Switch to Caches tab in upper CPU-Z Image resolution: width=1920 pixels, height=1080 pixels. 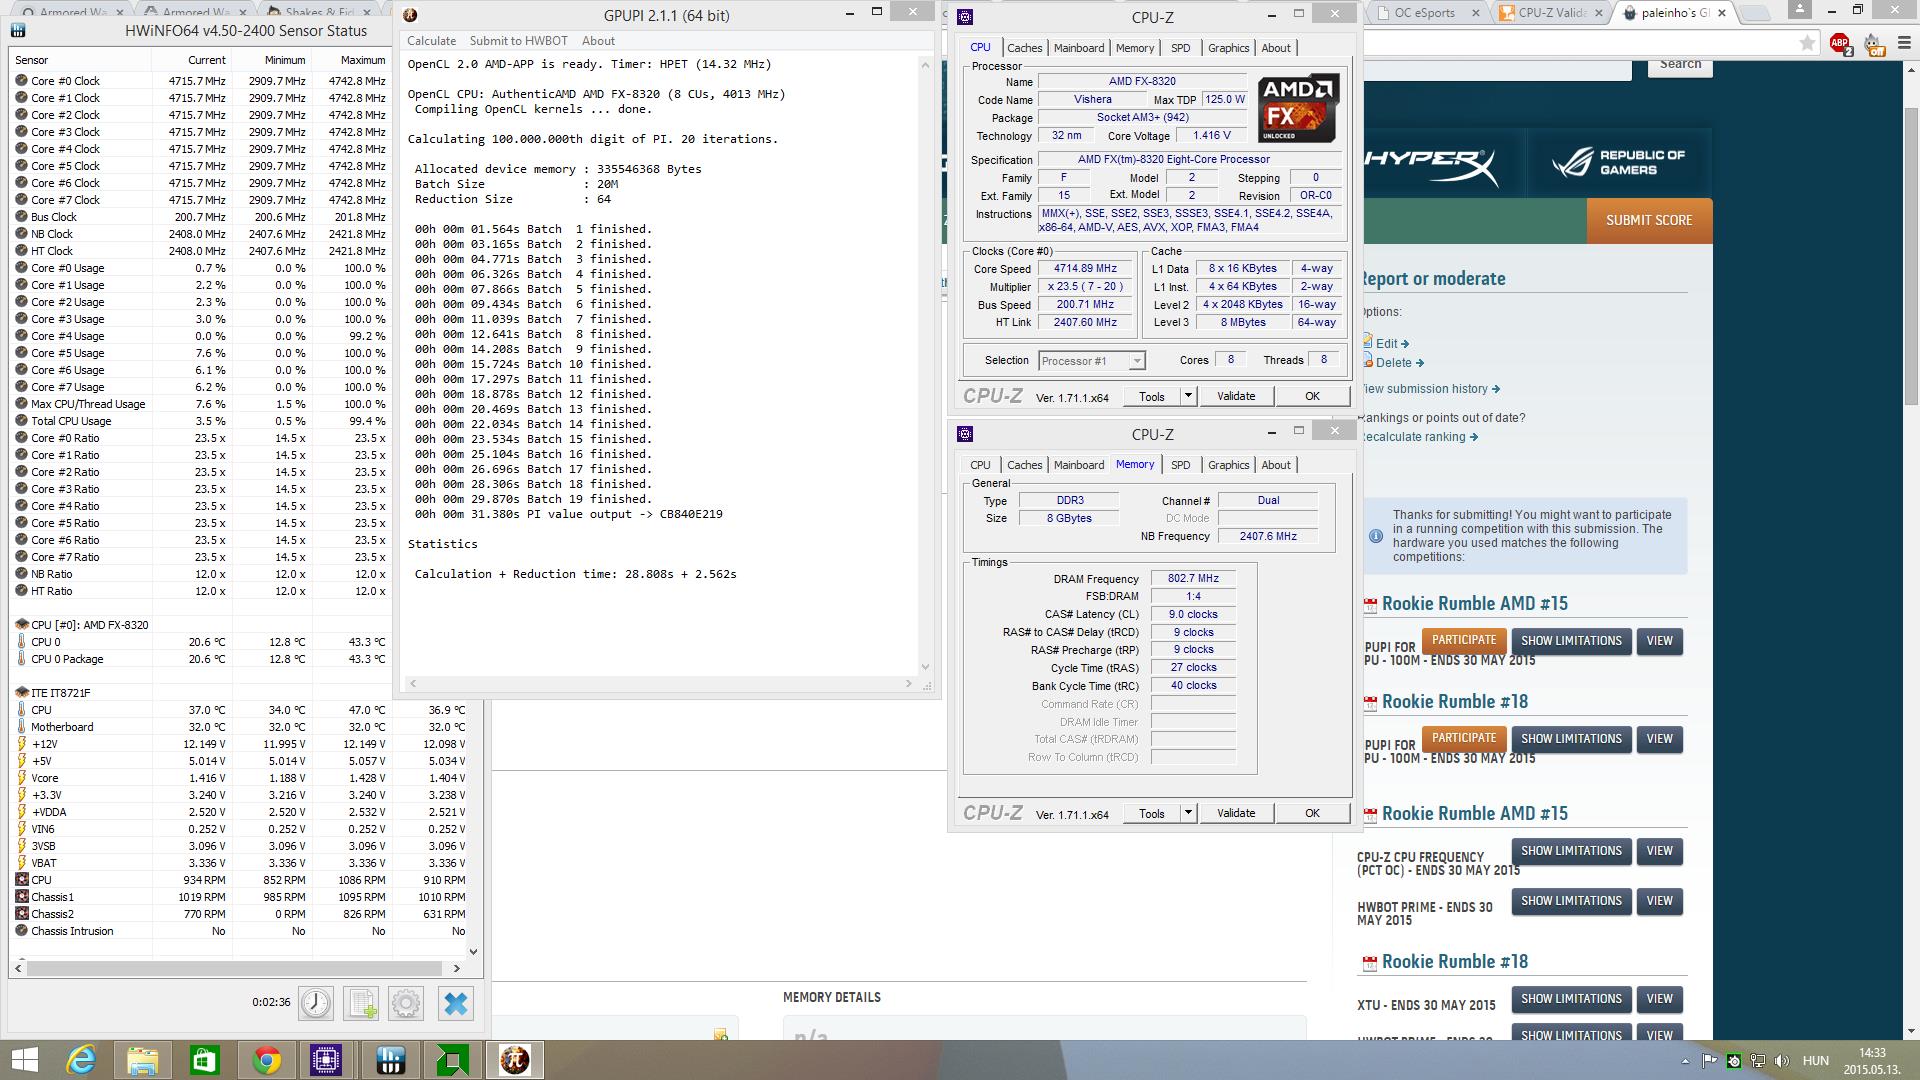pos(1024,48)
